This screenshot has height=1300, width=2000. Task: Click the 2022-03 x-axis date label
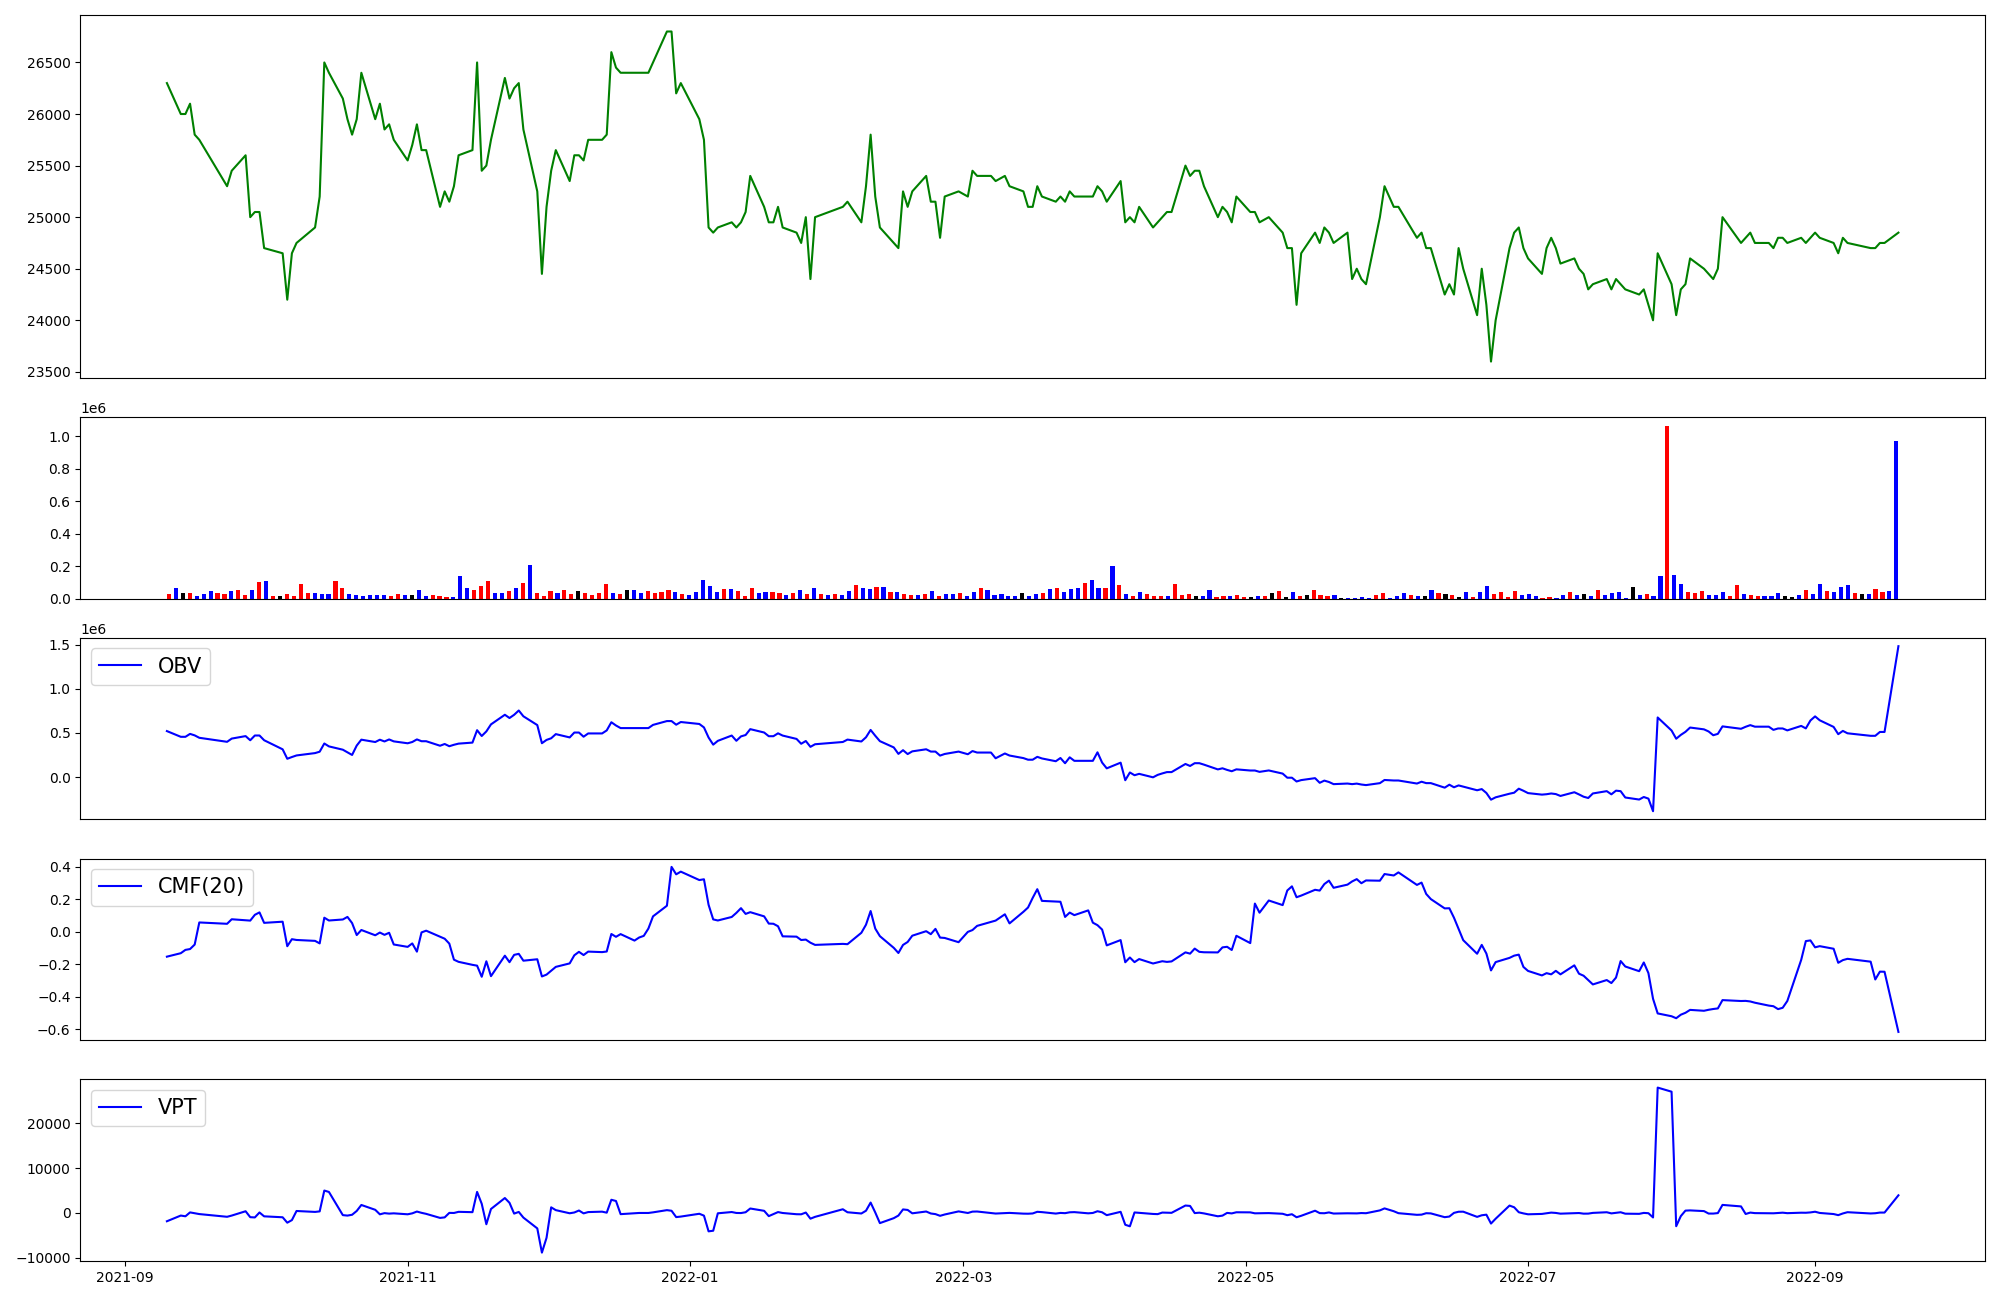[x=962, y=1276]
